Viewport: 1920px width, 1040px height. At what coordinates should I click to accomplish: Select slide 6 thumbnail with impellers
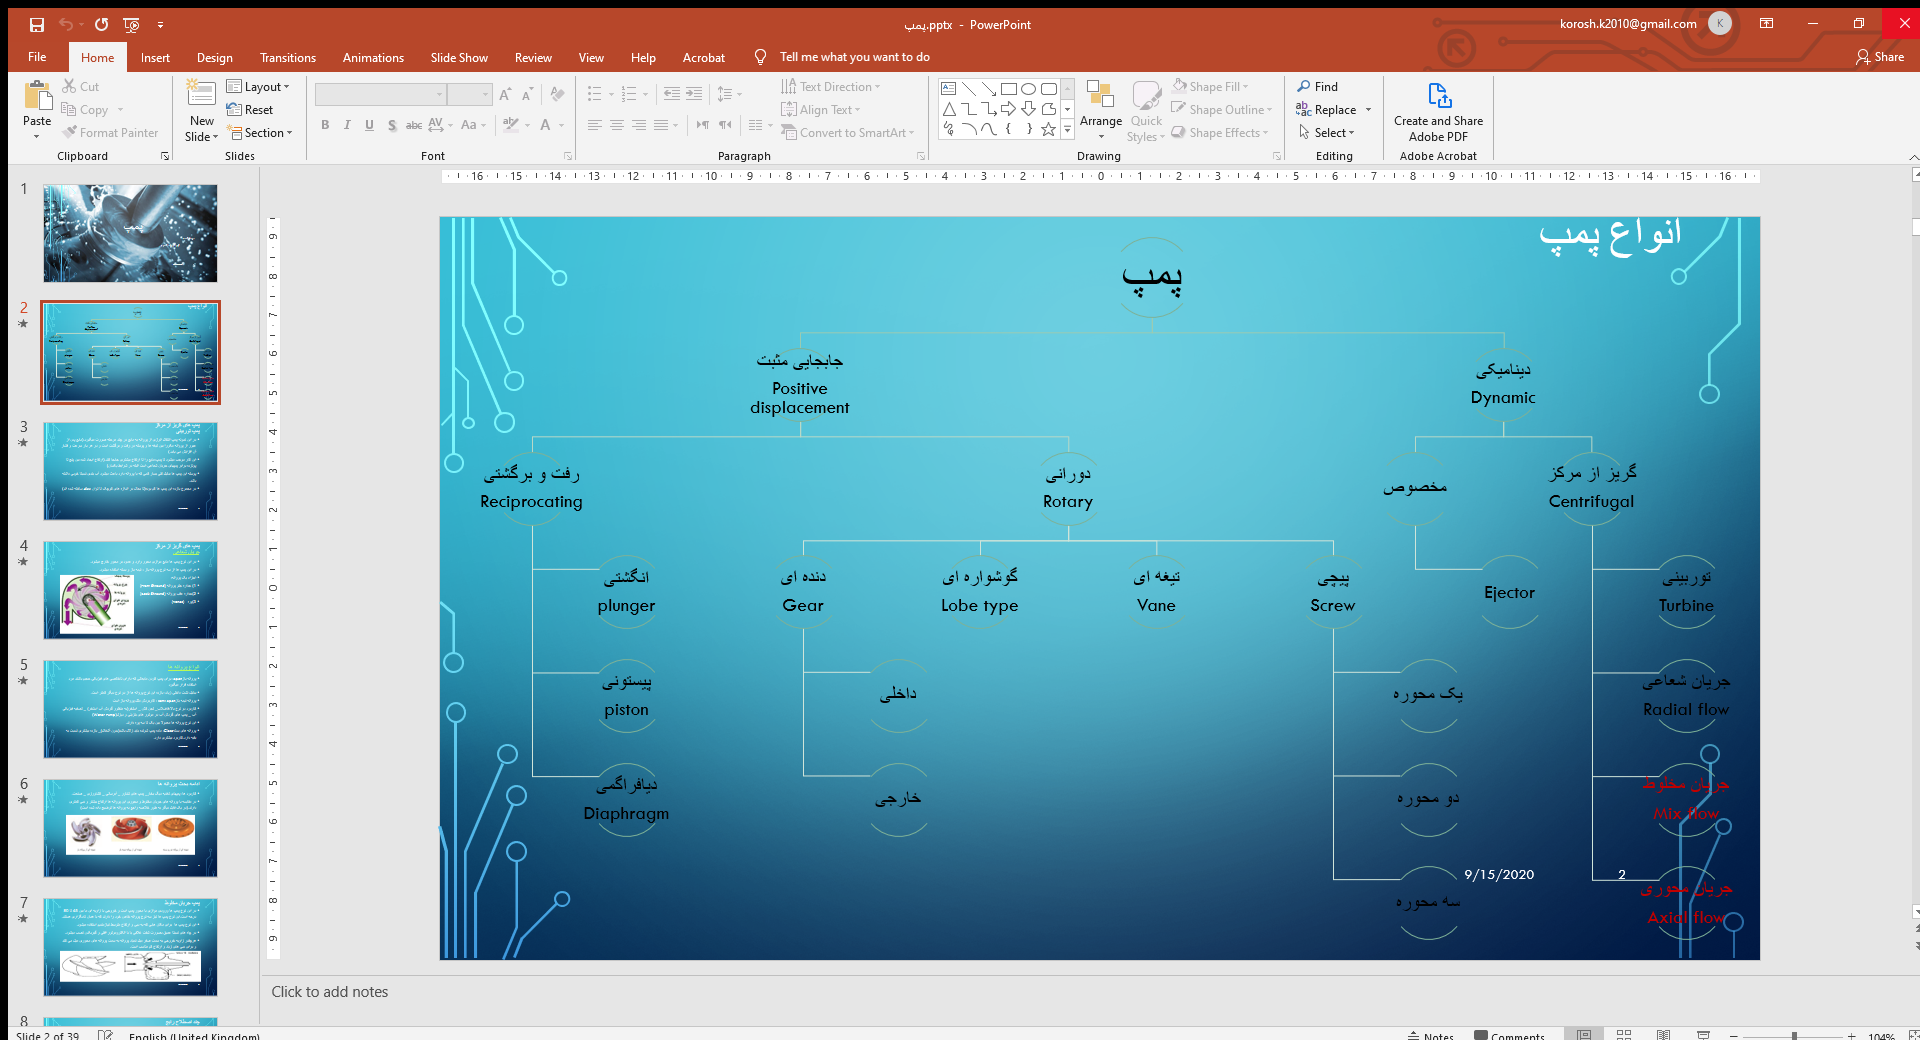[130, 828]
